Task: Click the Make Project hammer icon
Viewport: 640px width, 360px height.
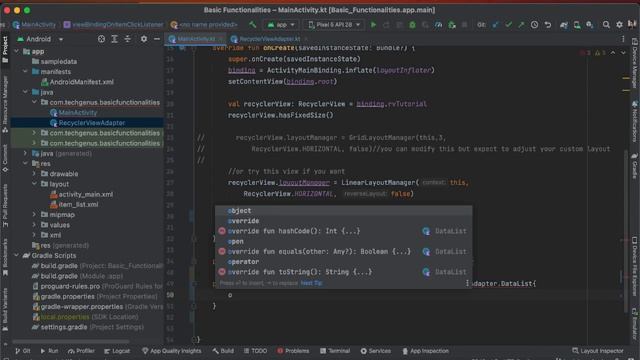Action: [253, 25]
